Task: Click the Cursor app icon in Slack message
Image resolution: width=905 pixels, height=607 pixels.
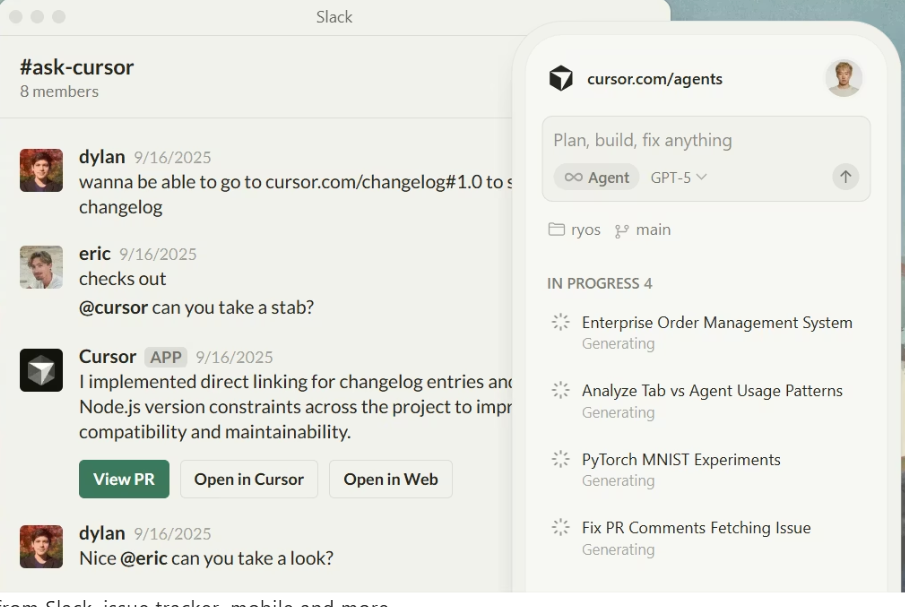Action: [41, 370]
